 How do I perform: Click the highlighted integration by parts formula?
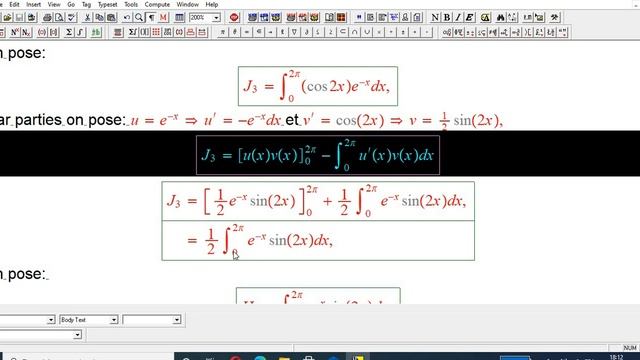click(318, 155)
